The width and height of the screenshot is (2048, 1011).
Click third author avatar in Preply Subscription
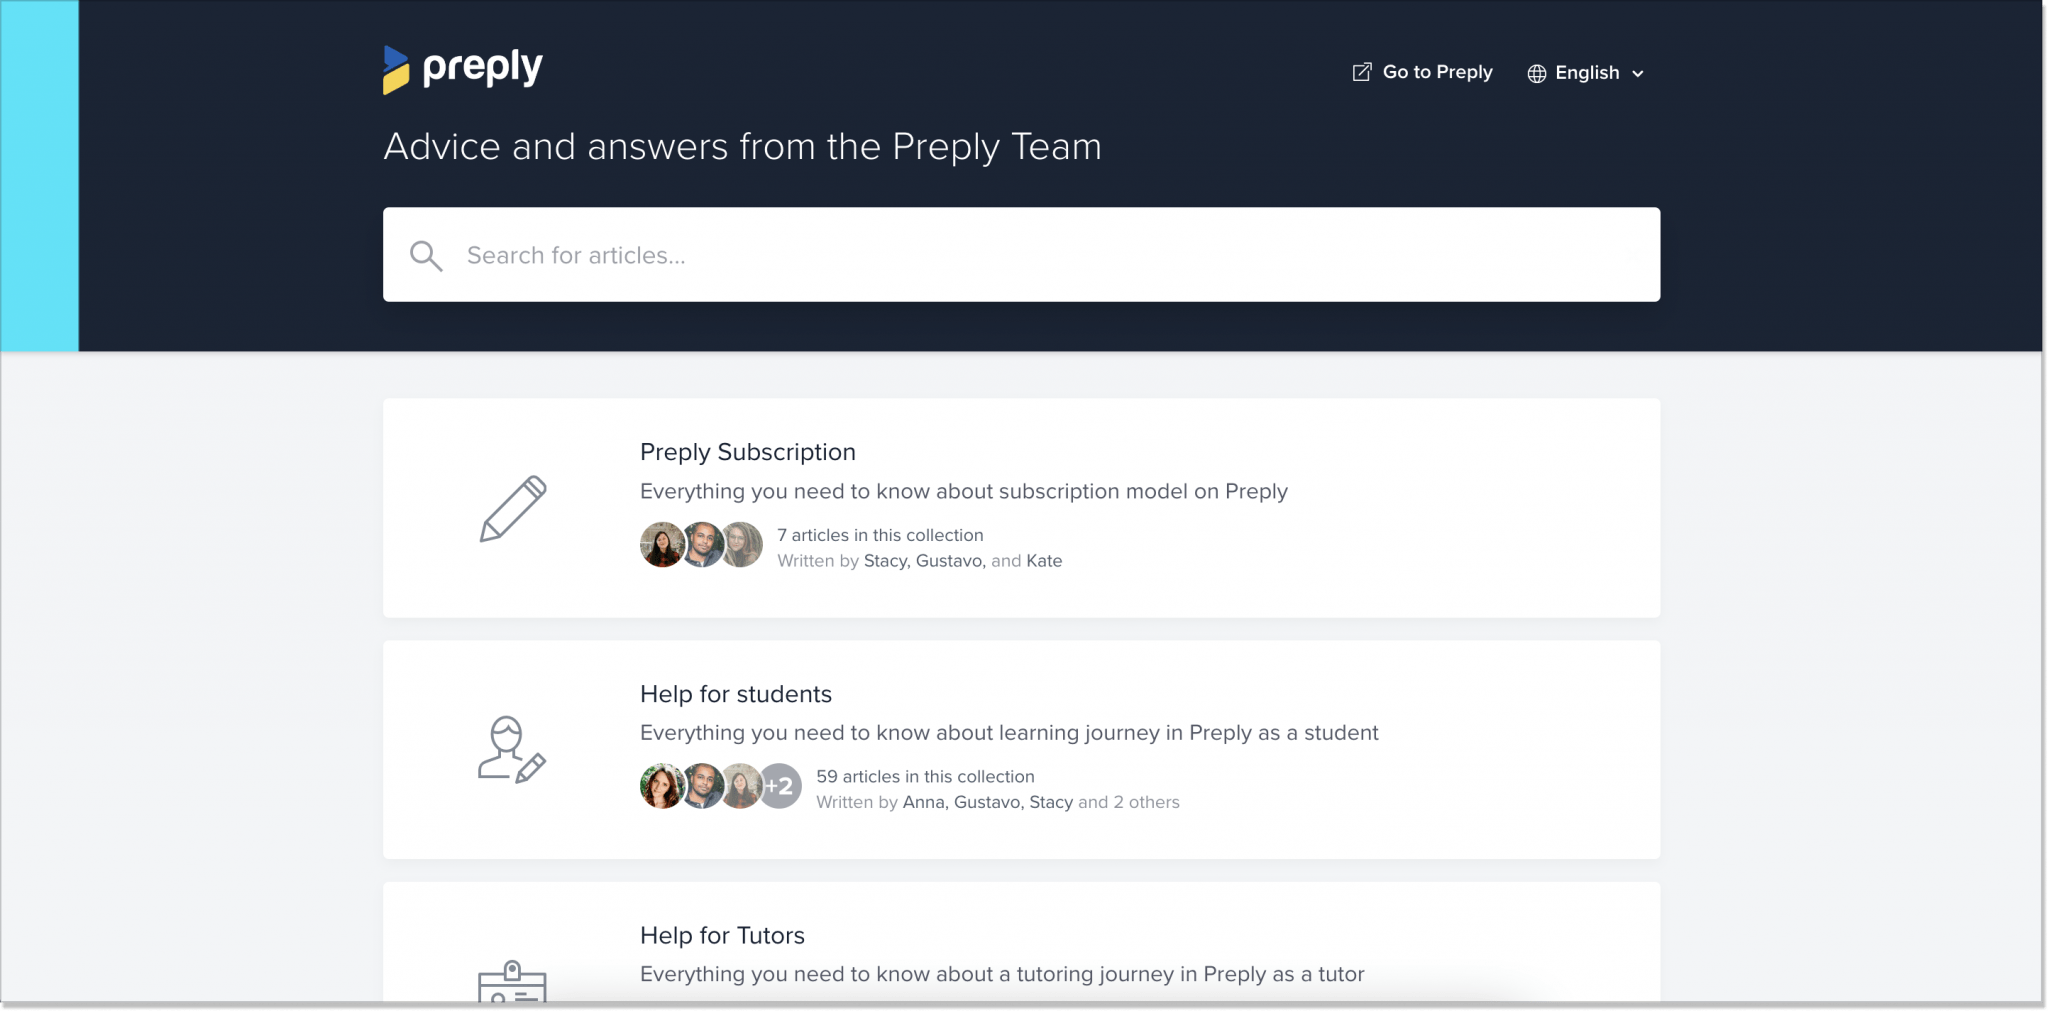coord(743,545)
